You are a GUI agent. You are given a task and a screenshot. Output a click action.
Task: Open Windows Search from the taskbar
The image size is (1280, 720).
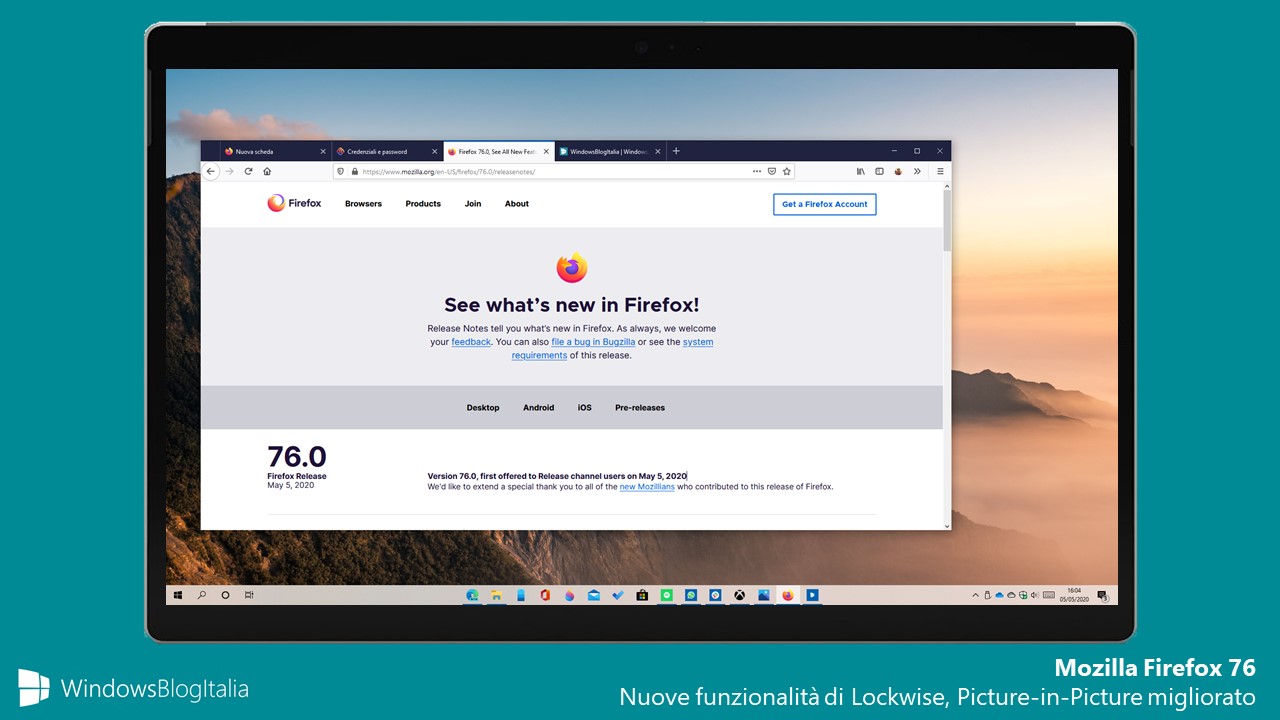coord(202,595)
